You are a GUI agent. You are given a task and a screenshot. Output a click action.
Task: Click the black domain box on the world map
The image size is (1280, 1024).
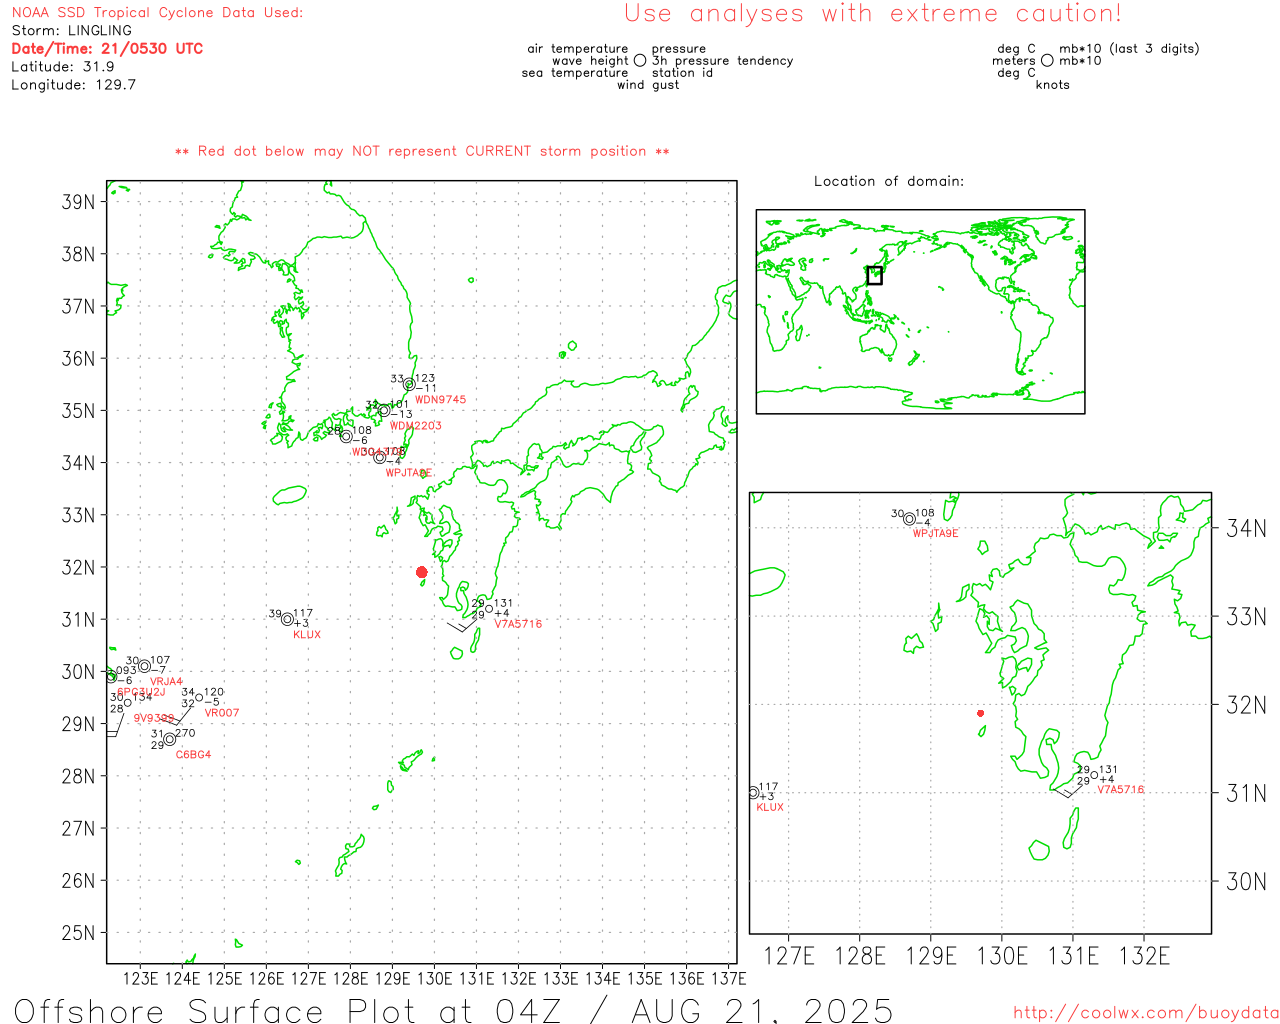(874, 275)
